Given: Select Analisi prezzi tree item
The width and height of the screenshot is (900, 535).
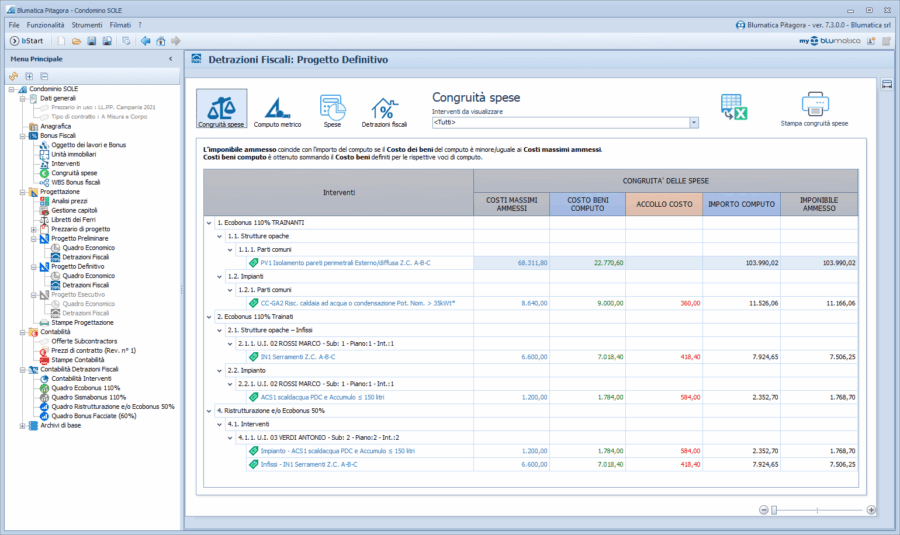Looking at the screenshot, I should pos(69,201).
